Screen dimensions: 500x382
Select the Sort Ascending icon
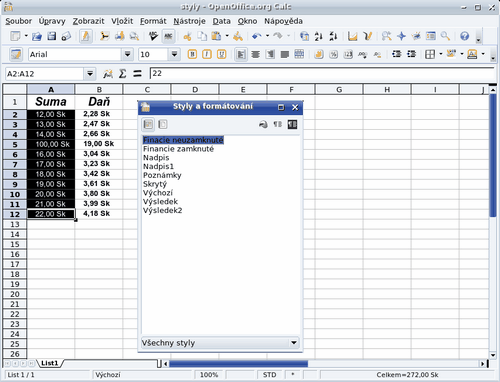tap(318, 36)
